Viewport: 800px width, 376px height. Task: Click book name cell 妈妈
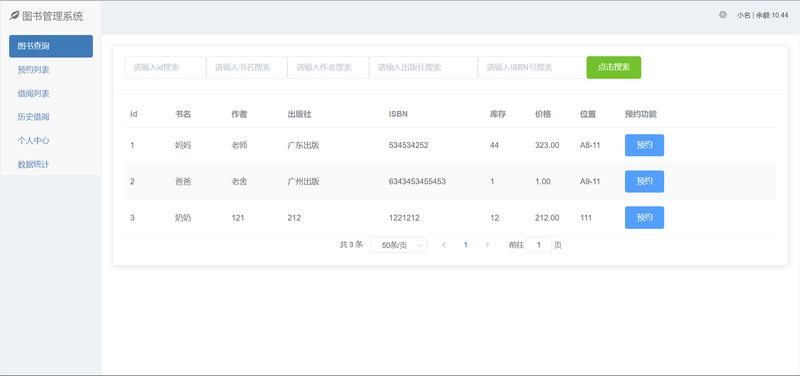pyautogui.click(x=183, y=145)
